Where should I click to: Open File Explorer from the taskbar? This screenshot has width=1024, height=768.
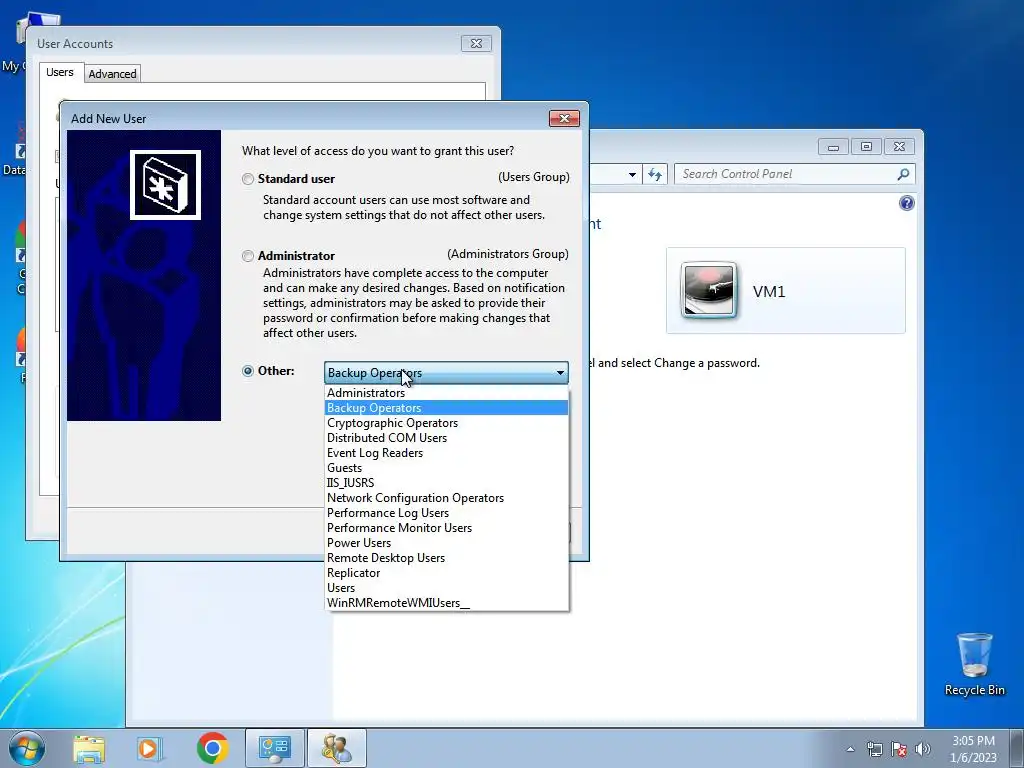pos(89,748)
